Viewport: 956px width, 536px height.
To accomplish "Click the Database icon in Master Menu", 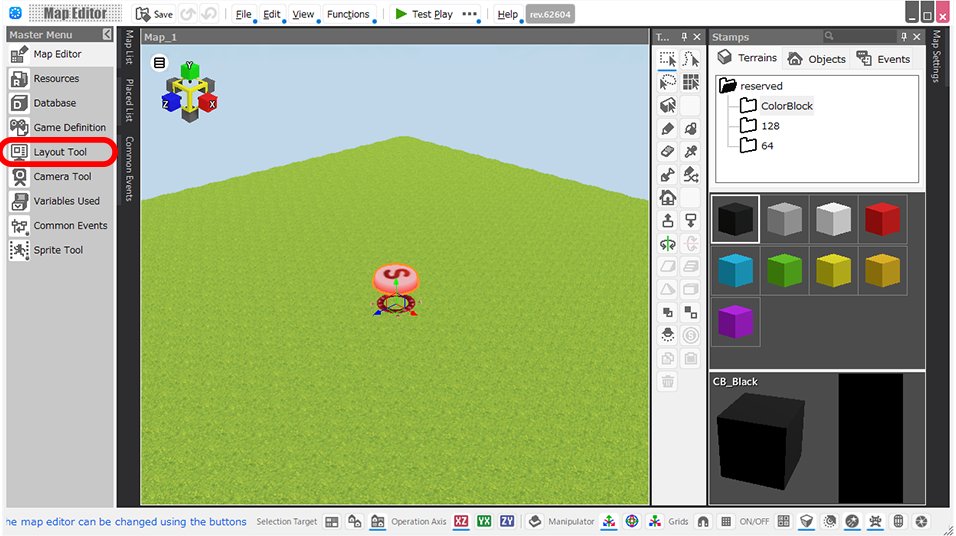I will (19, 103).
